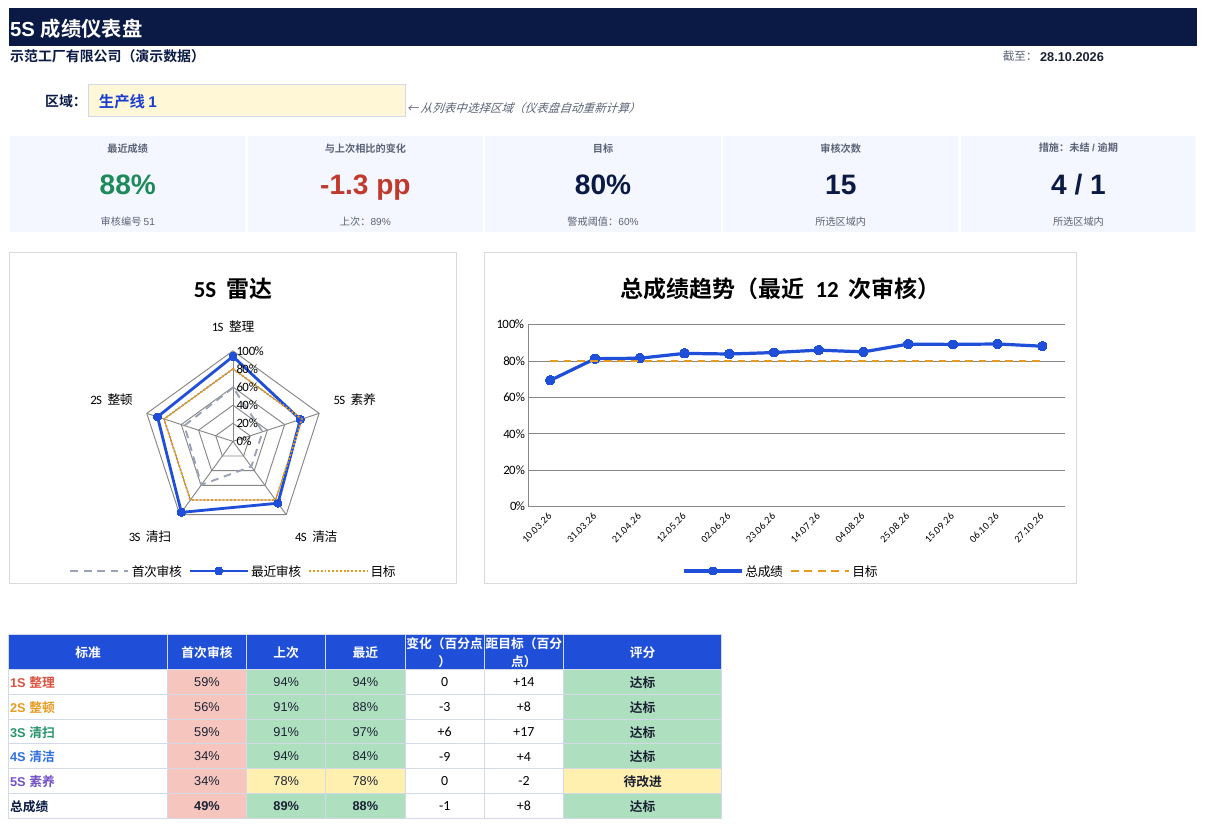Viewport: 1205px width, 830px height.
Task: Click the -9 cell in the 4S 清洁 row
Action: tap(445, 757)
